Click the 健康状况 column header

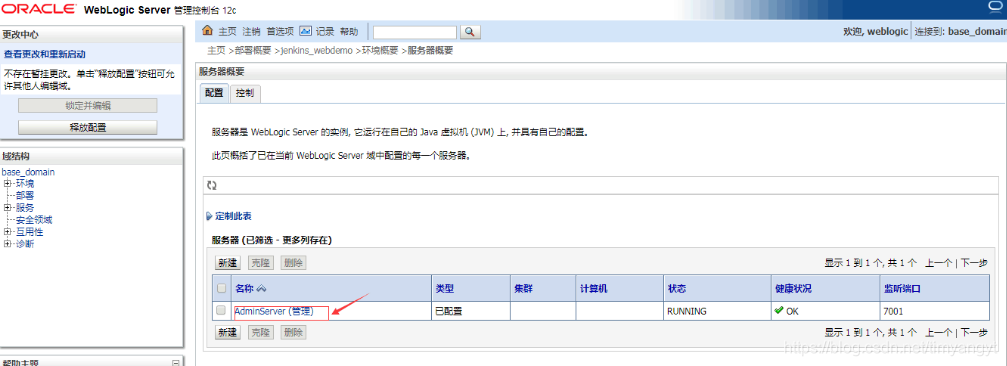click(x=794, y=289)
